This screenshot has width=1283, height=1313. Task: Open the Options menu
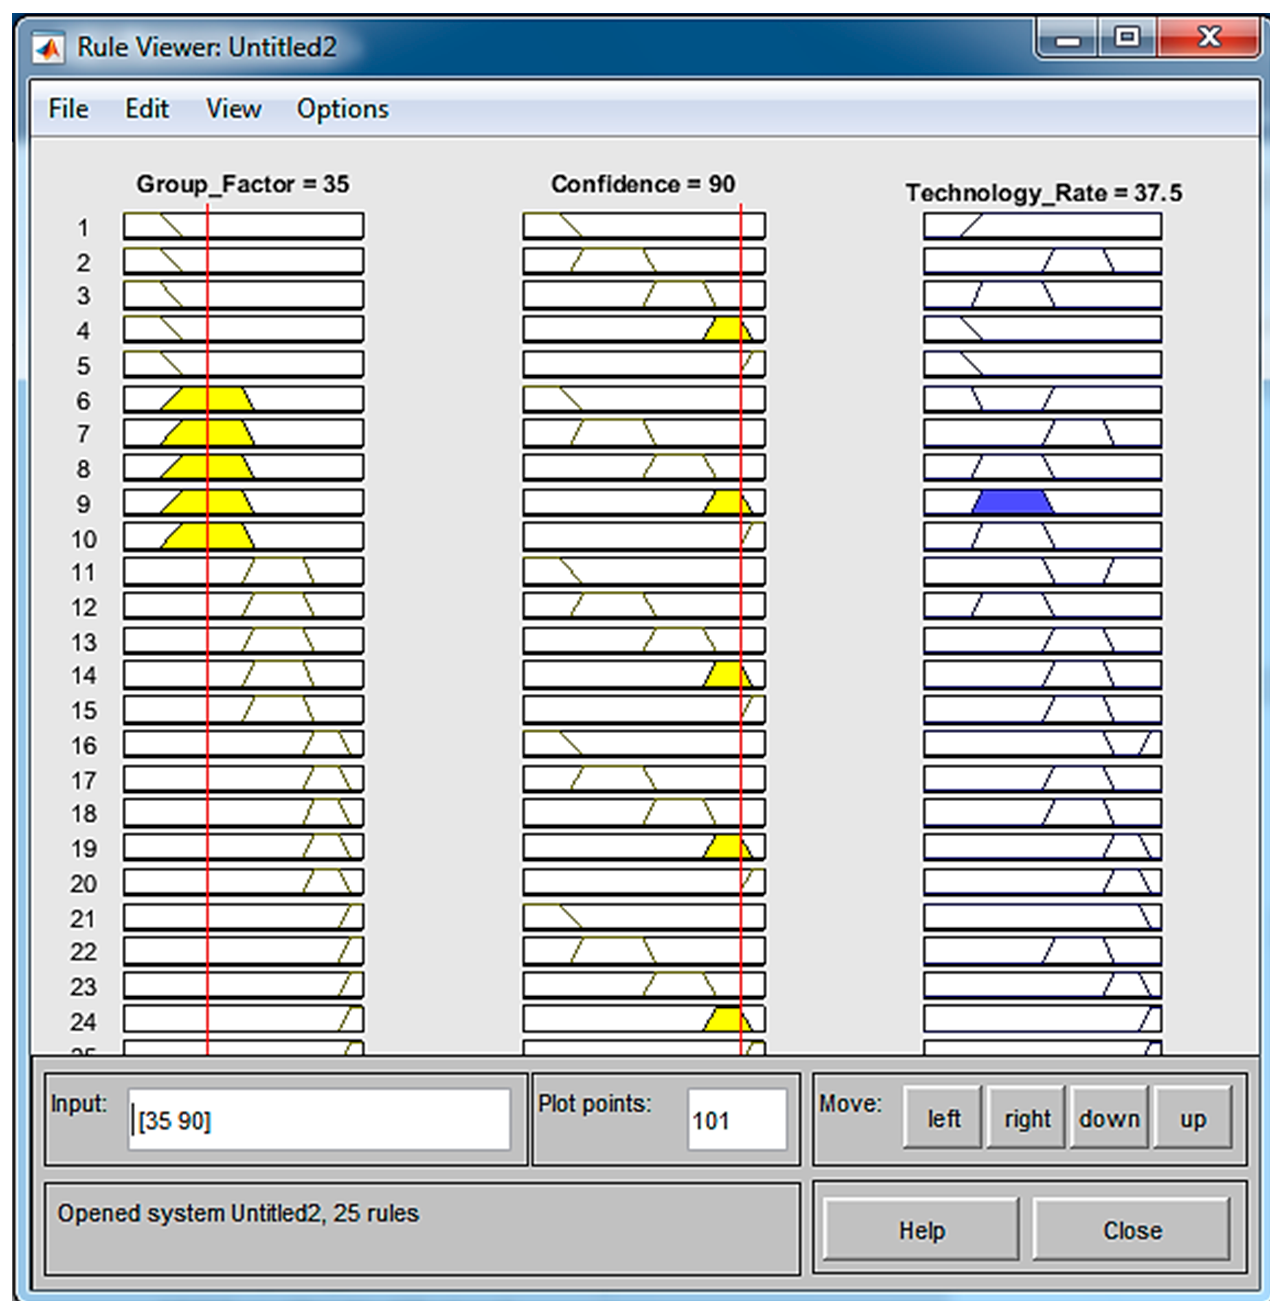(x=342, y=108)
